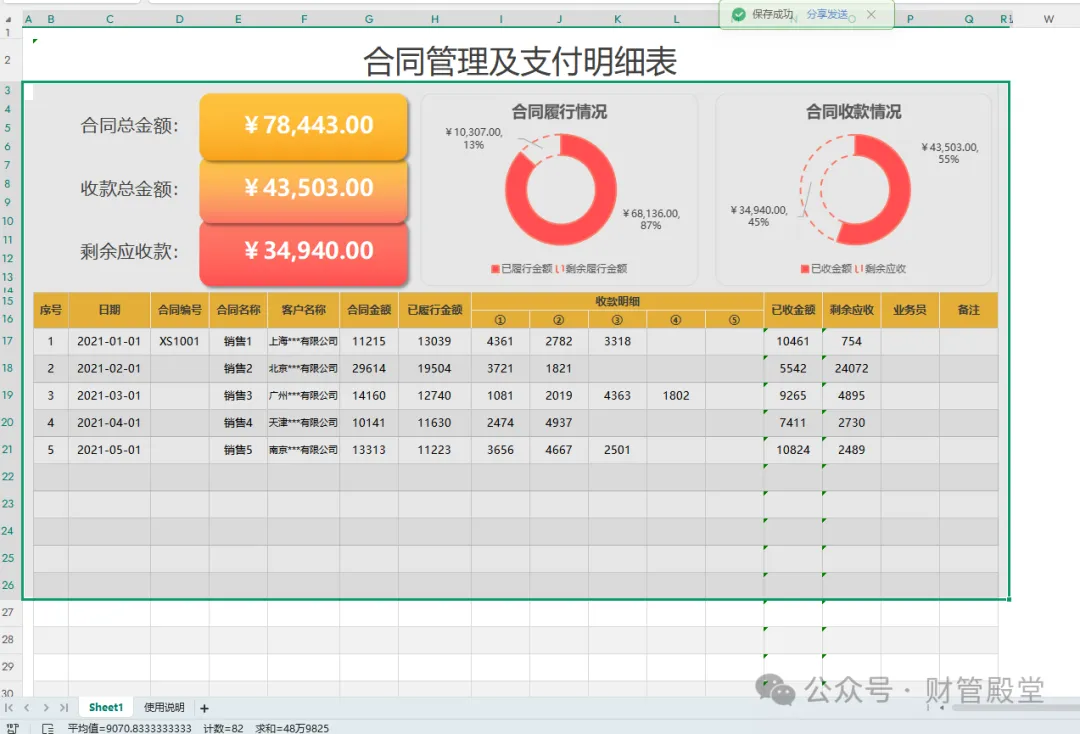Select the 销售5 contract name cell
The height and width of the screenshot is (734, 1080).
pyautogui.click(x=238, y=450)
